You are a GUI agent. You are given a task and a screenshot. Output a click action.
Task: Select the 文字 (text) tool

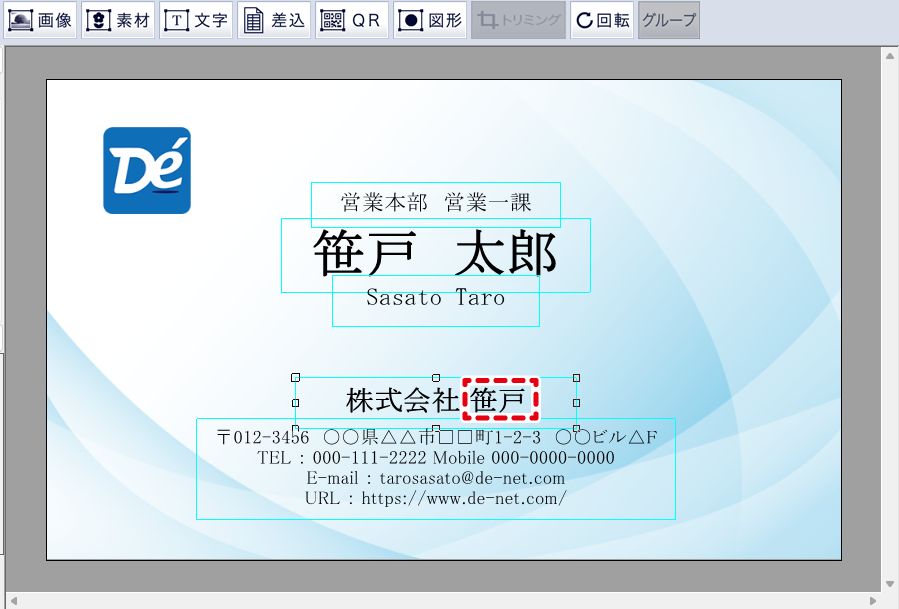coord(196,20)
